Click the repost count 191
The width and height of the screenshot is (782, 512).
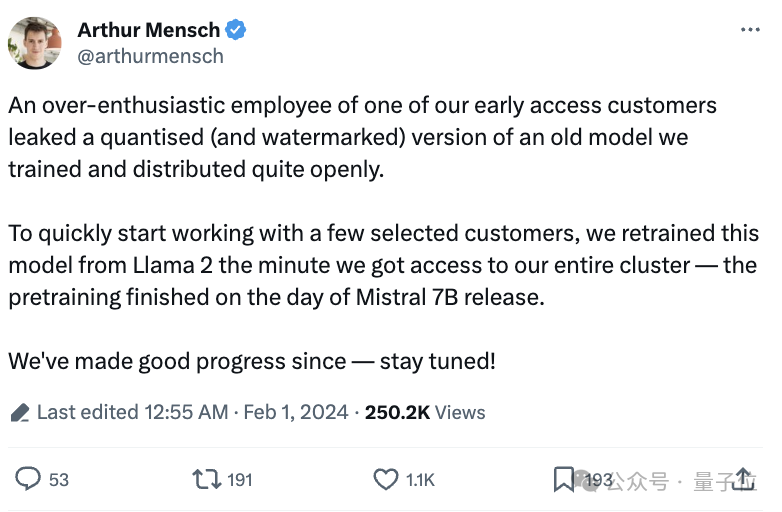[x=240, y=480]
